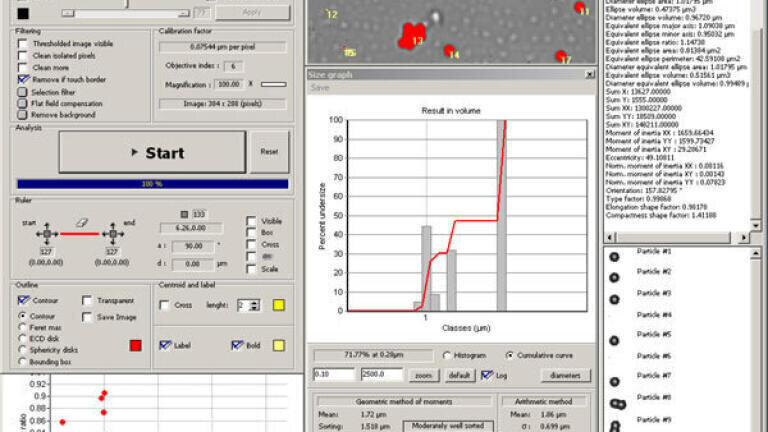Click the Objective index input field

click(x=233, y=66)
